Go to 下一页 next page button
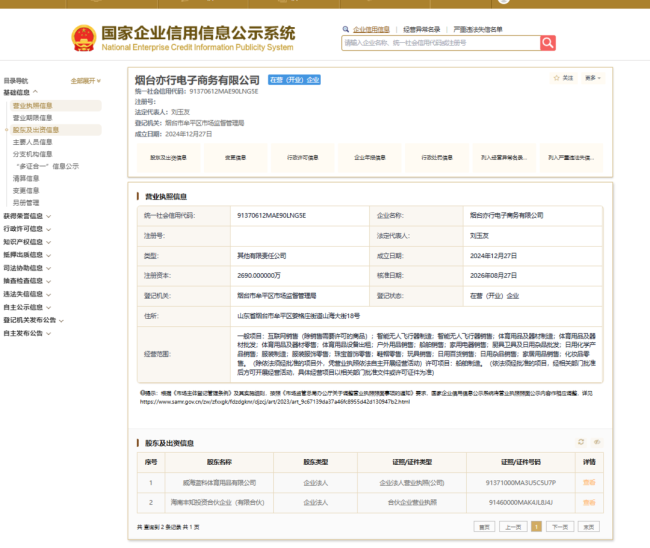The image size is (650, 548). pos(560,527)
